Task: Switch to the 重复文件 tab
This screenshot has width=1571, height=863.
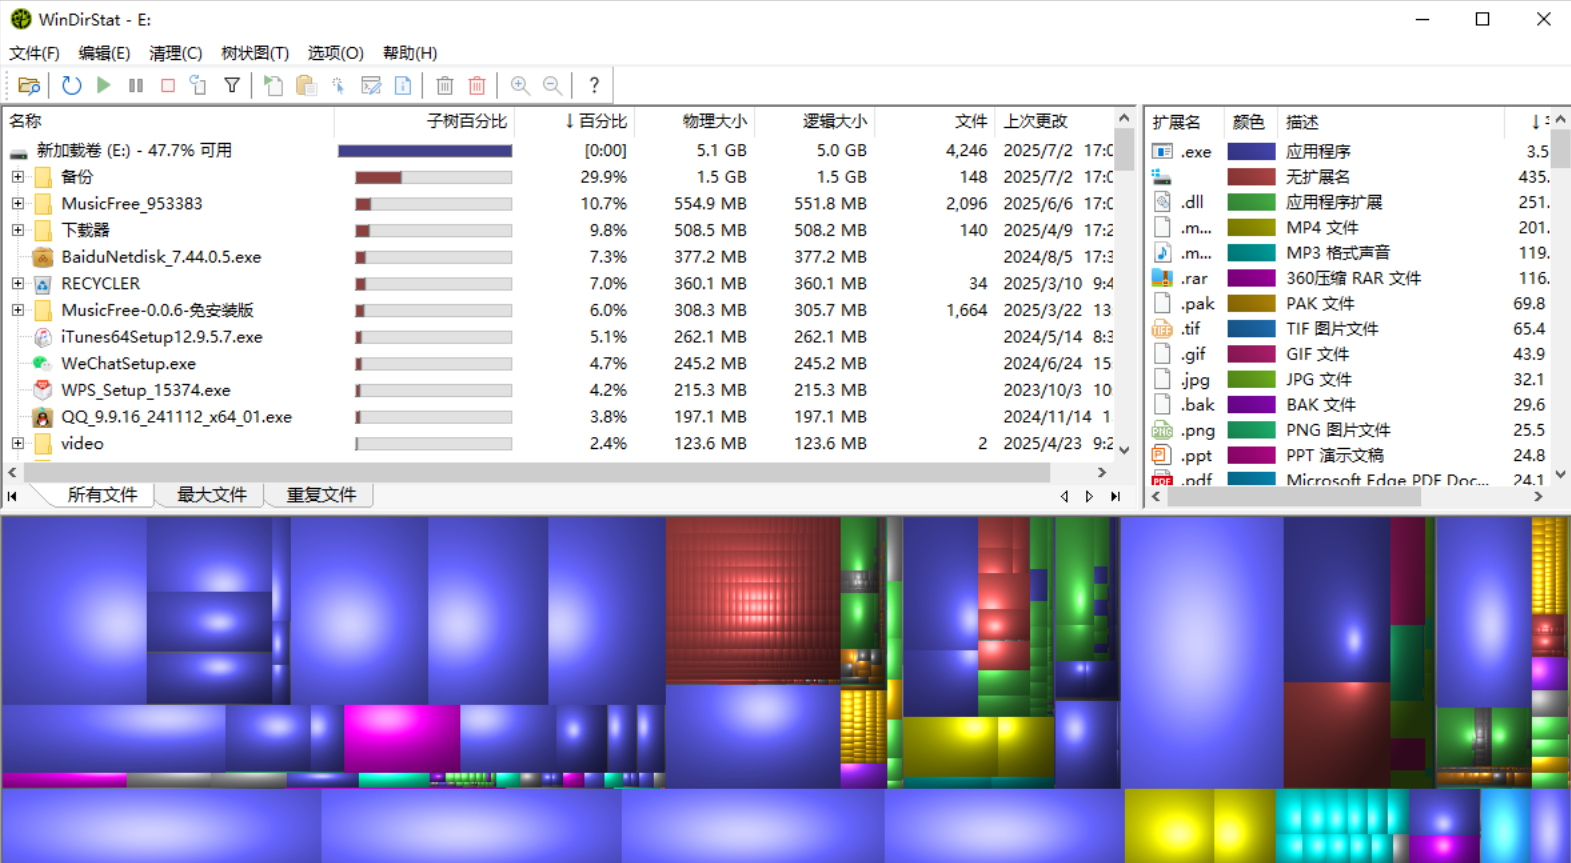Action: 321,495
